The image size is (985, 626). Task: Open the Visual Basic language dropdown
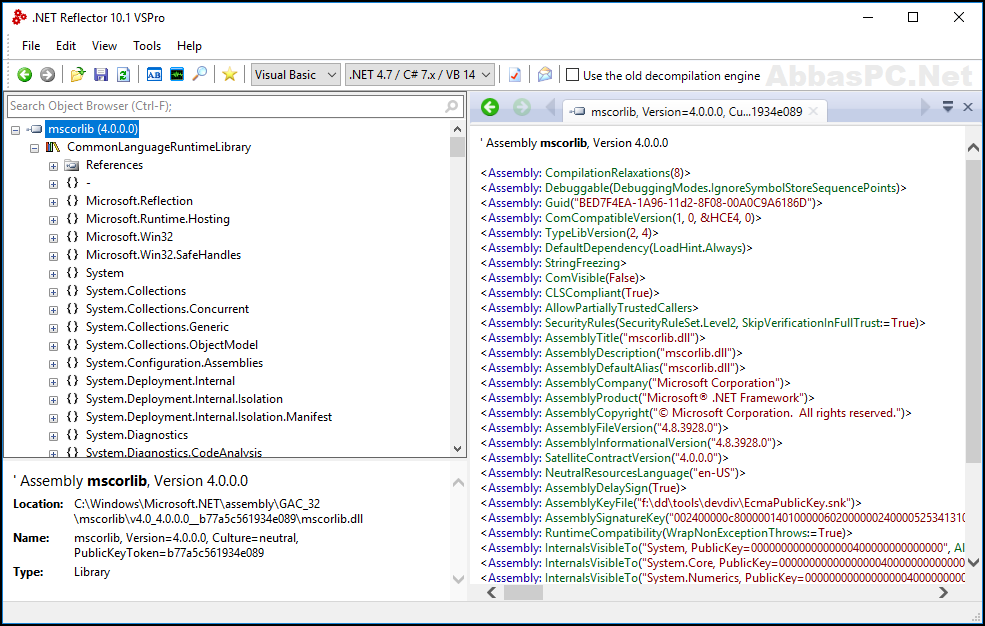tap(296, 75)
